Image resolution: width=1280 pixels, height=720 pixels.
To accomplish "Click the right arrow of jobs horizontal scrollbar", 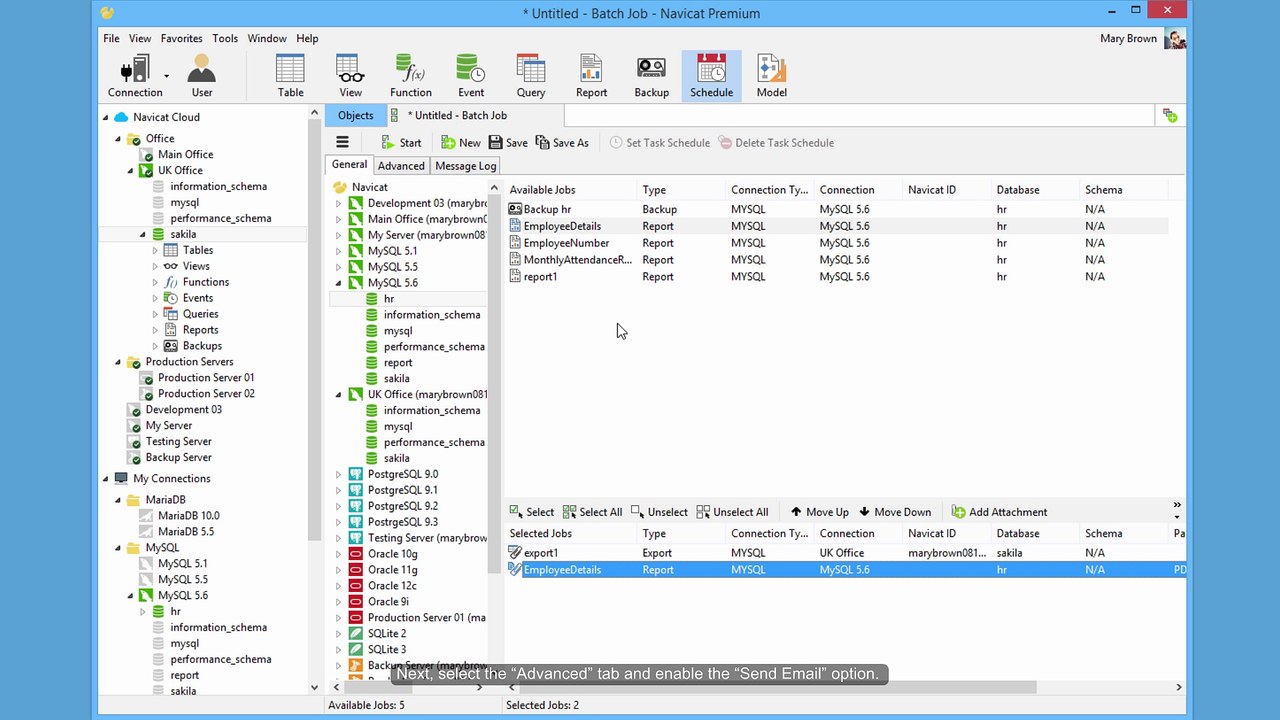I will 1178,687.
